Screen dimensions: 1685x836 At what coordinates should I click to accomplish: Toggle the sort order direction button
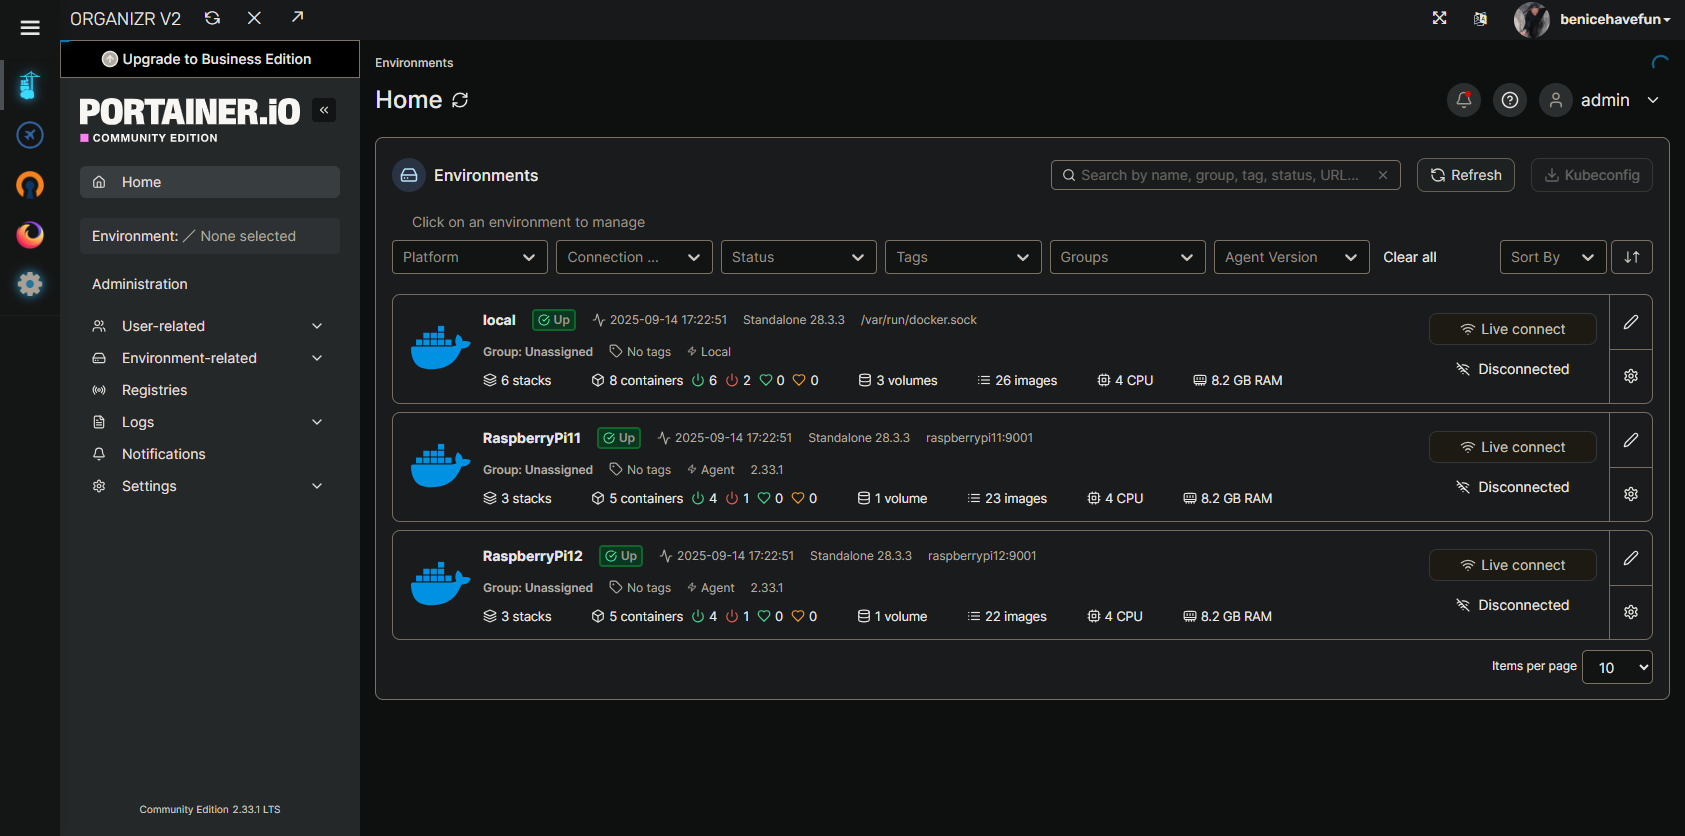tap(1631, 257)
